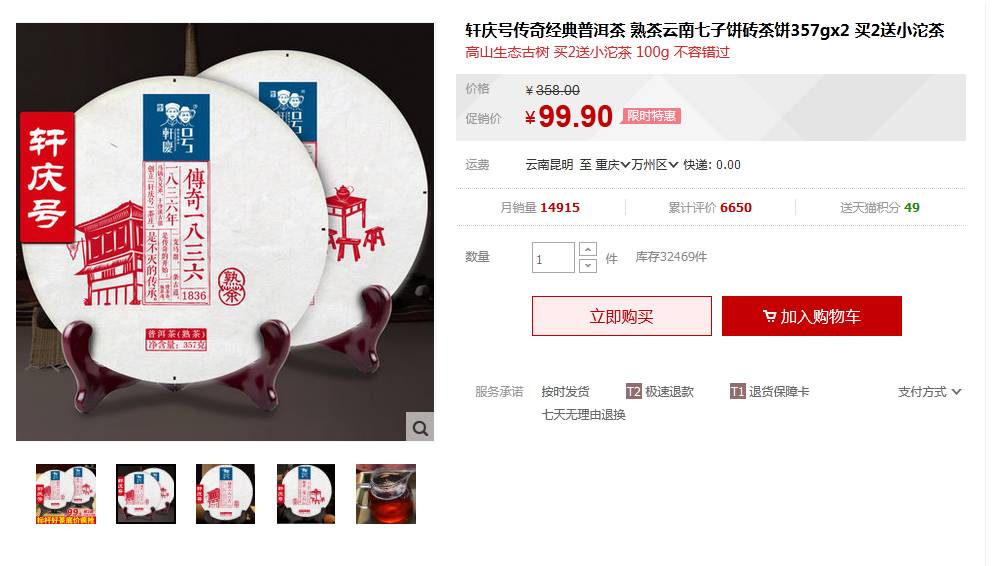
Task: Open the 万州区 district dropdown
Action: (x=655, y=165)
